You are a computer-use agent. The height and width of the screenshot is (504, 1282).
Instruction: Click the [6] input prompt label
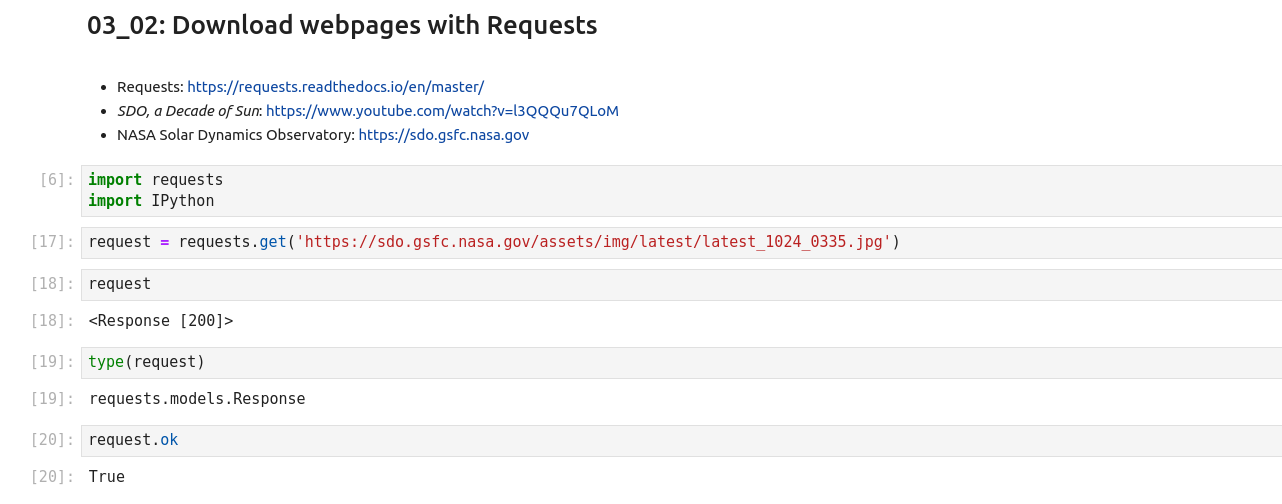56,180
